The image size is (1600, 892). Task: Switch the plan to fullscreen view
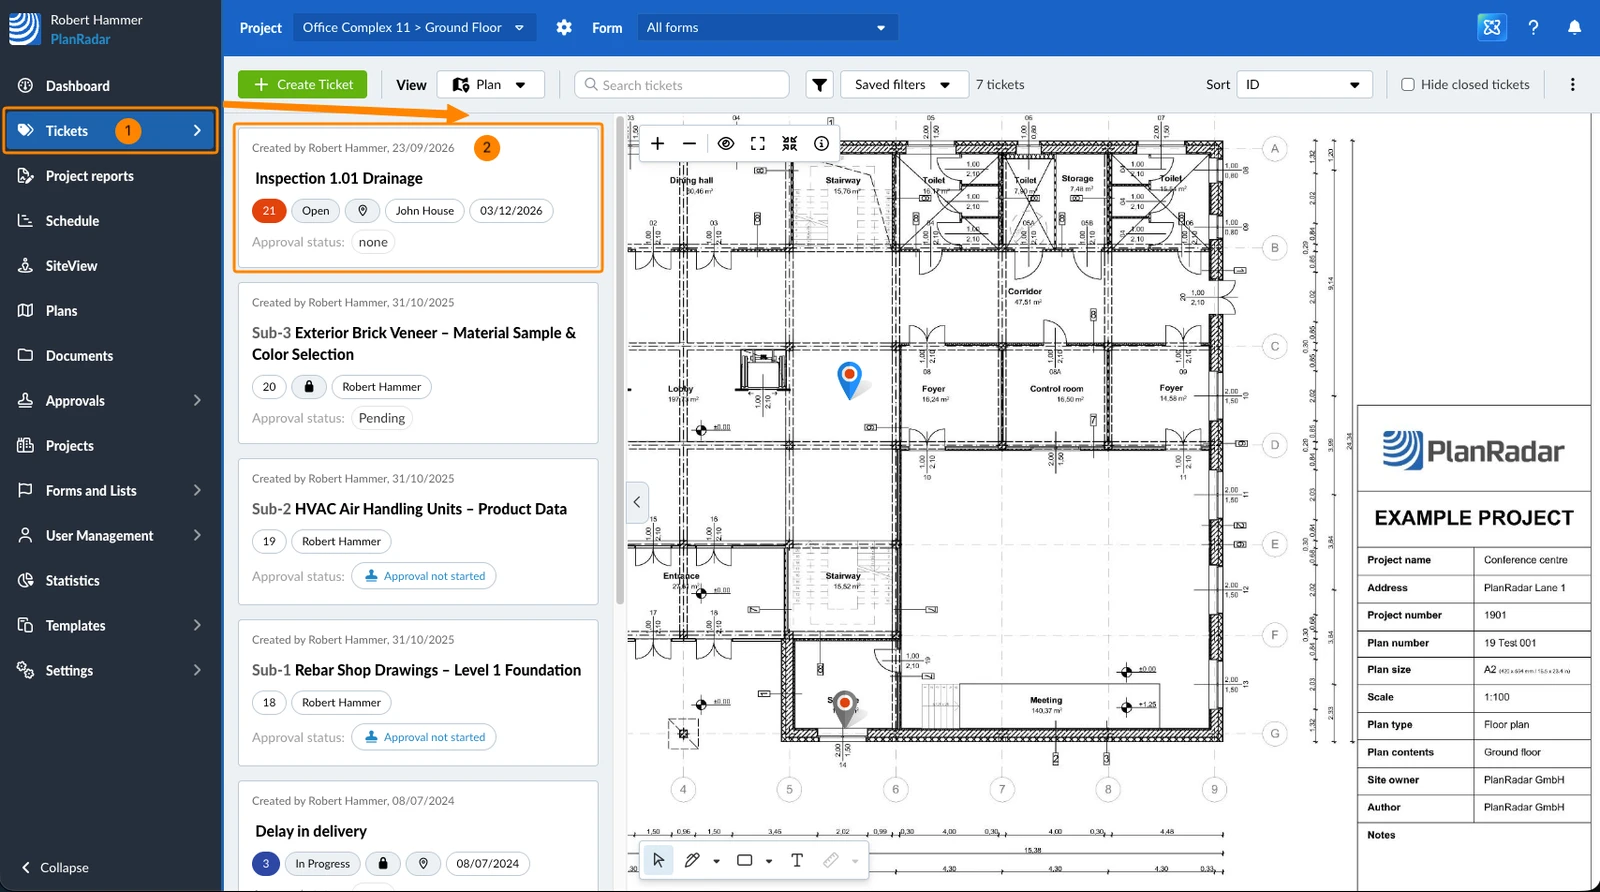tap(758, 144)
